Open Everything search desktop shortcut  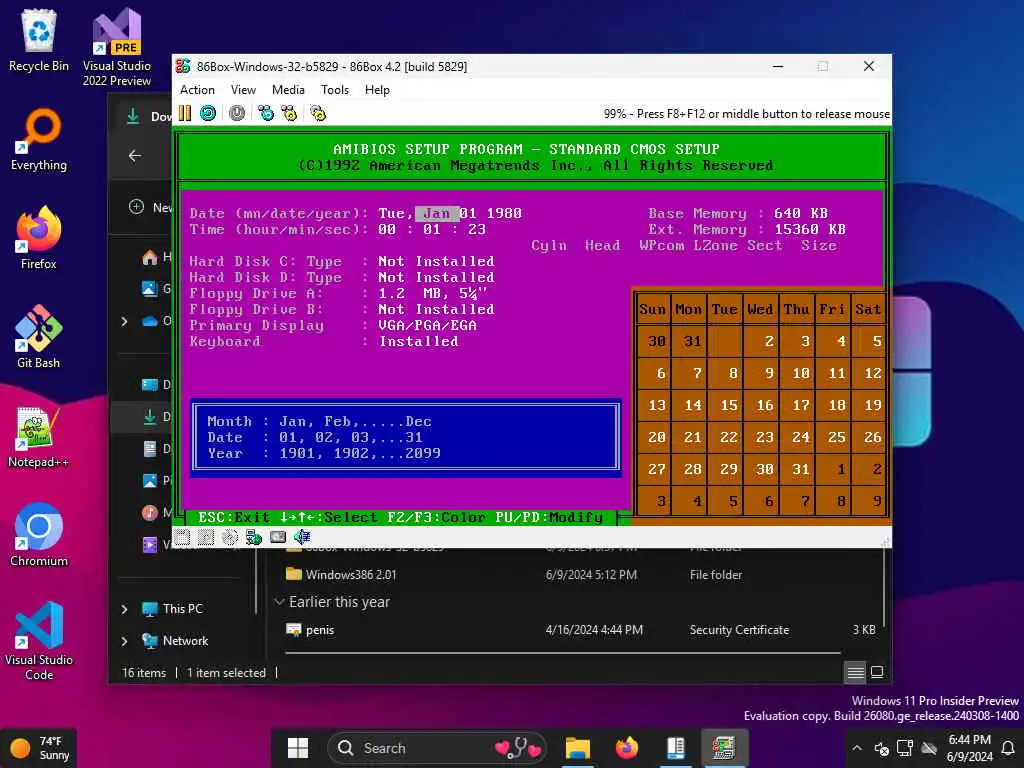coord(39,140)
